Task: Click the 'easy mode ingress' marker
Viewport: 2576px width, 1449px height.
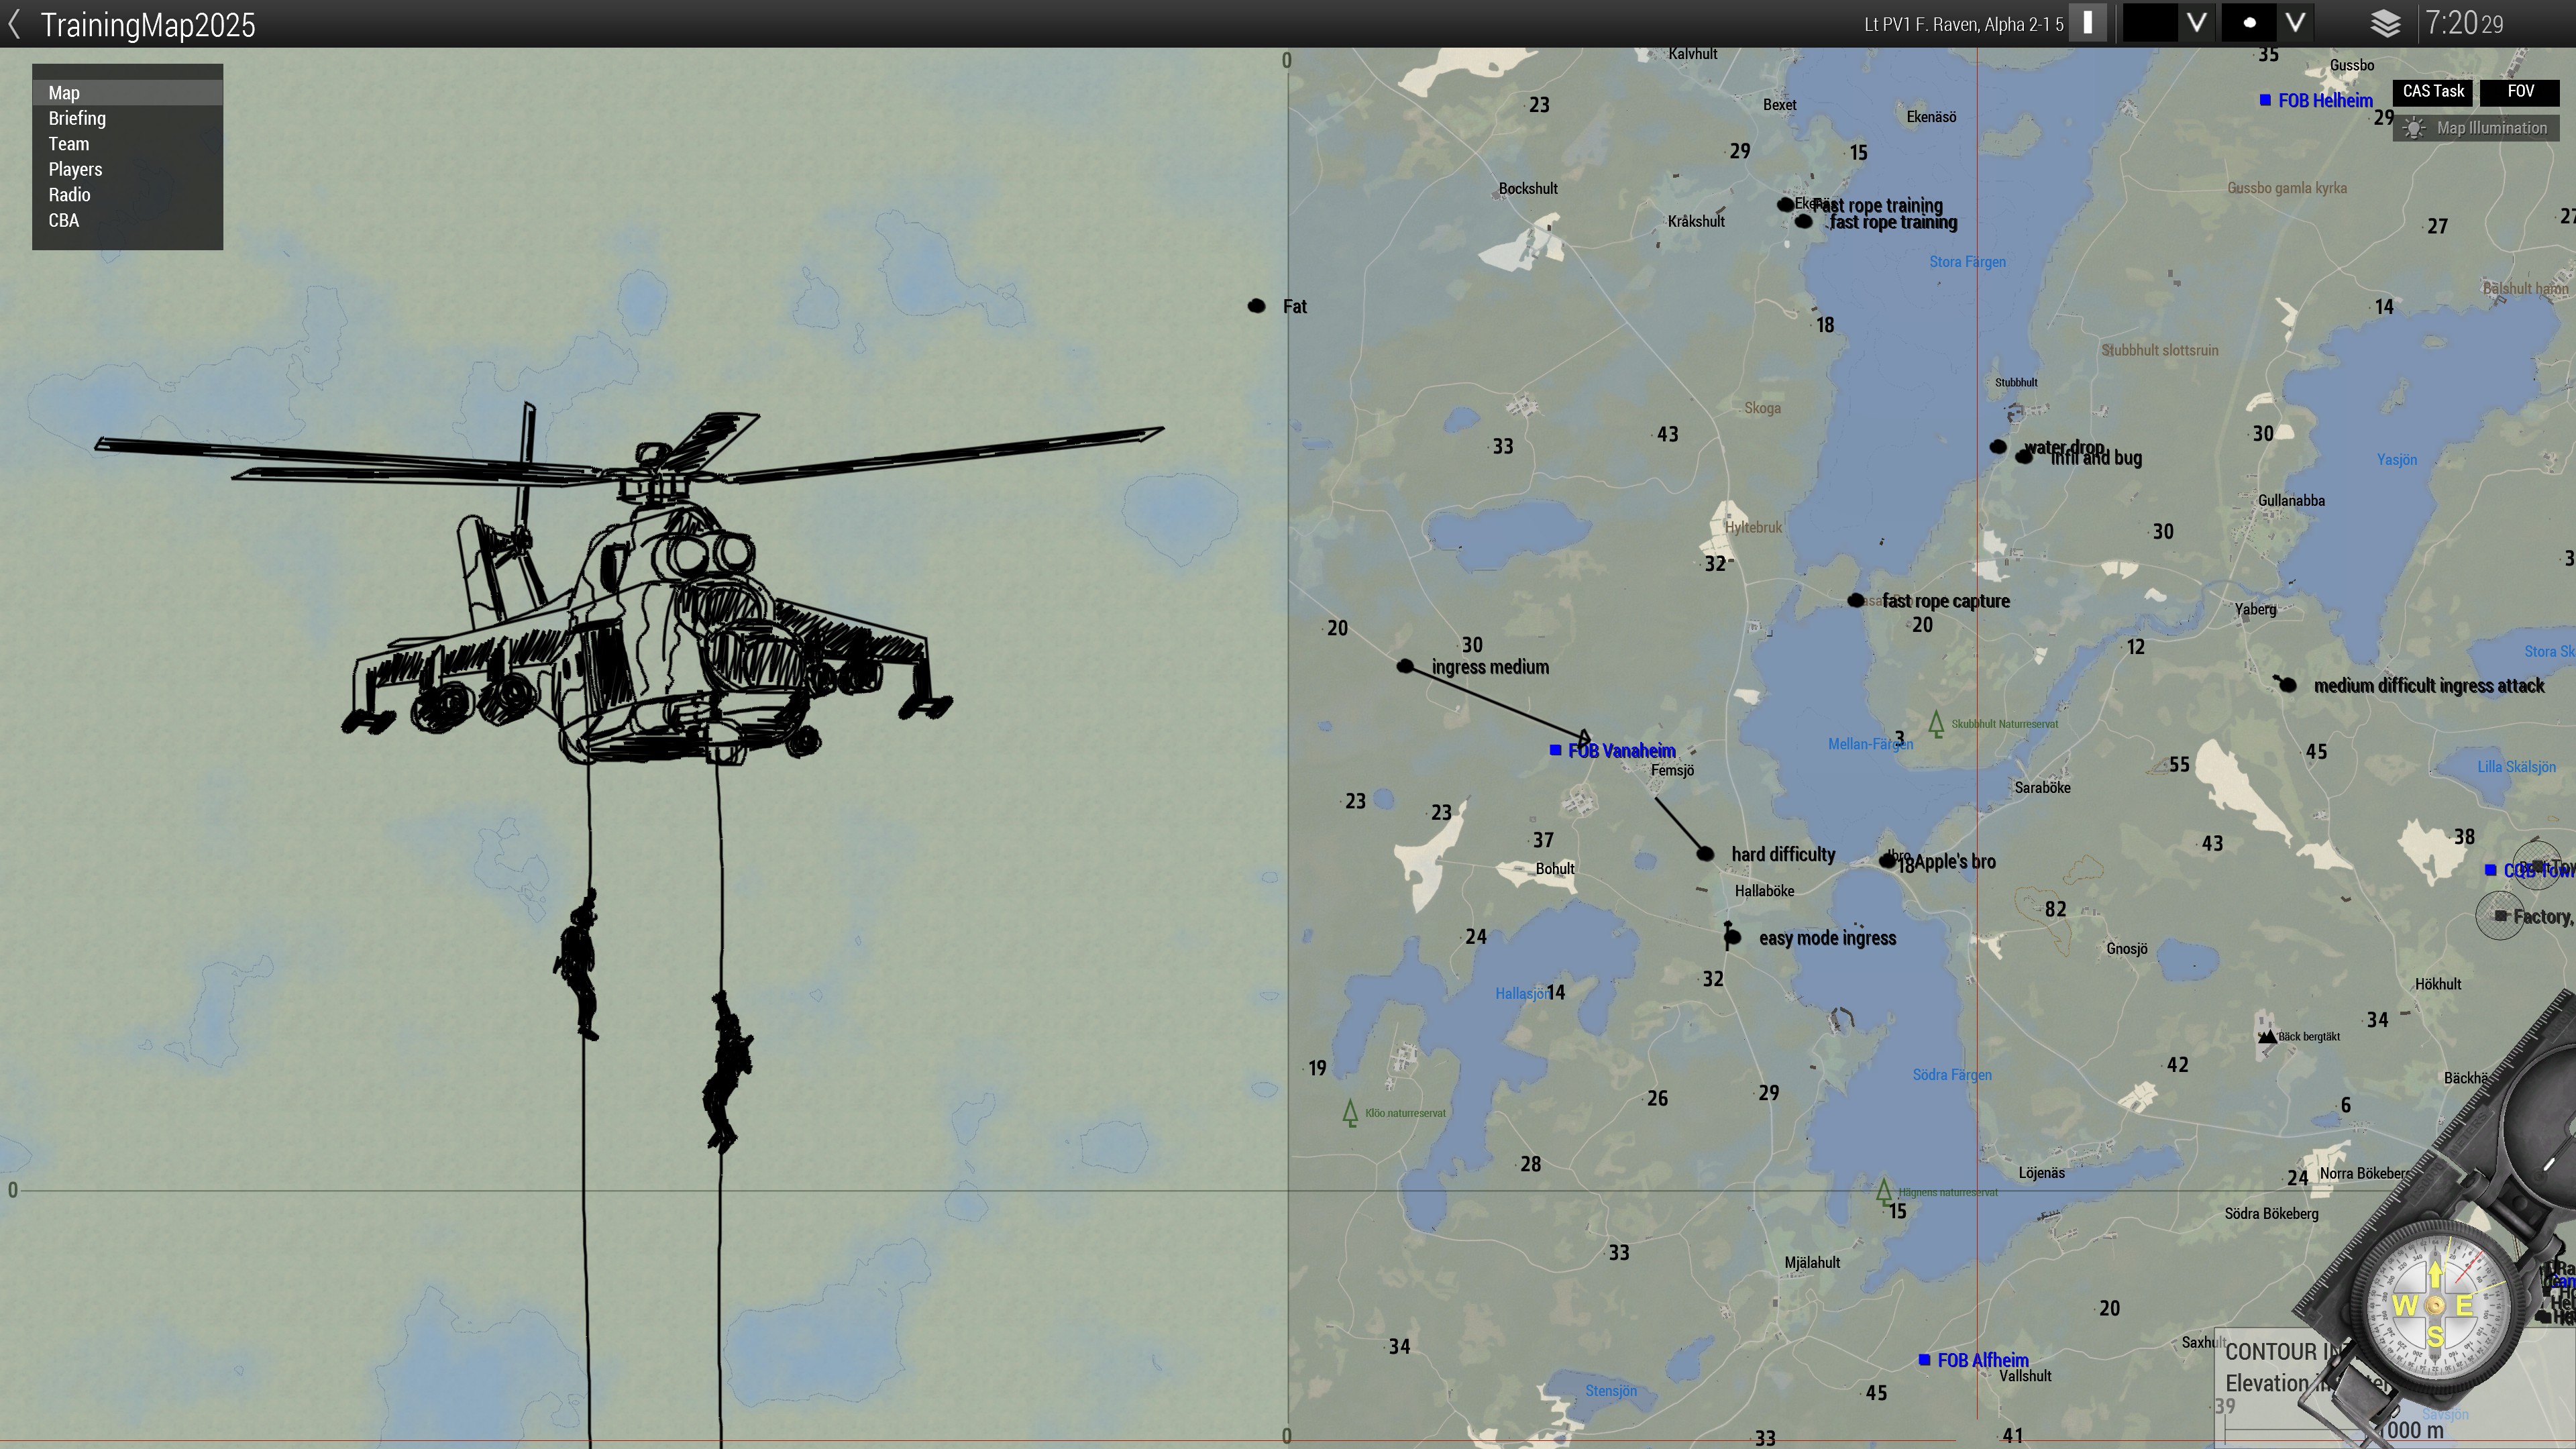Action: (1733, 937)
